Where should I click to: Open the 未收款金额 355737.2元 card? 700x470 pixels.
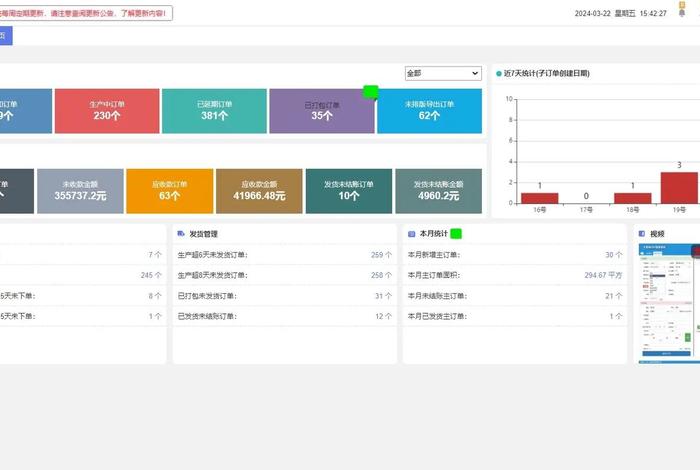click(80, 191)
